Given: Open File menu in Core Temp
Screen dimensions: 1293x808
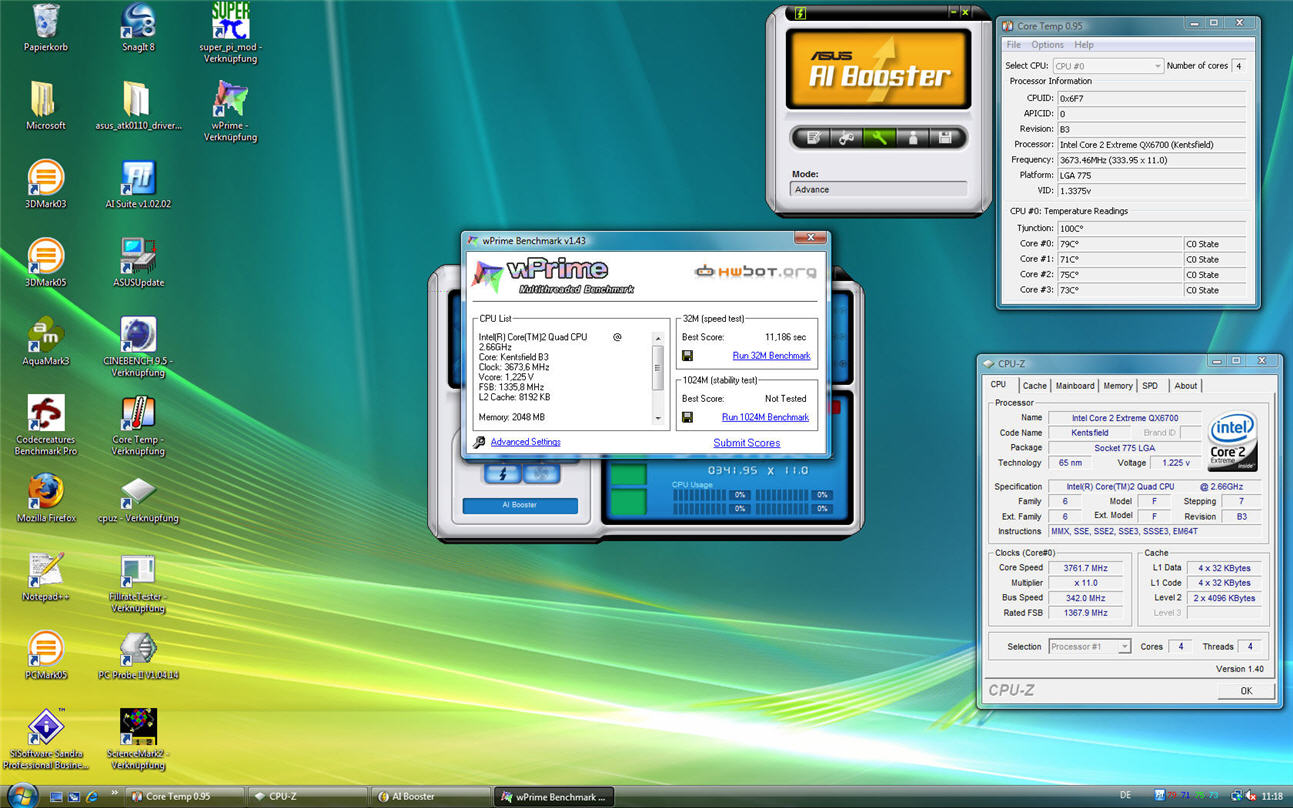Looking at the screenshot, I should (x=1014, y=45).
